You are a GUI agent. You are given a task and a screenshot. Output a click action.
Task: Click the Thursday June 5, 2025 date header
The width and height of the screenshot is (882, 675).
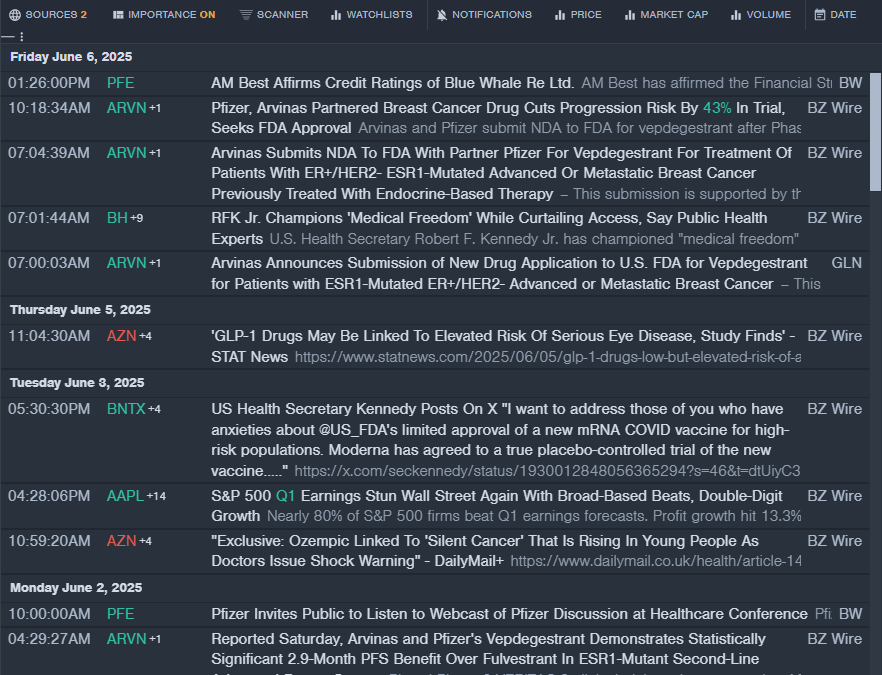coord(80,310)
